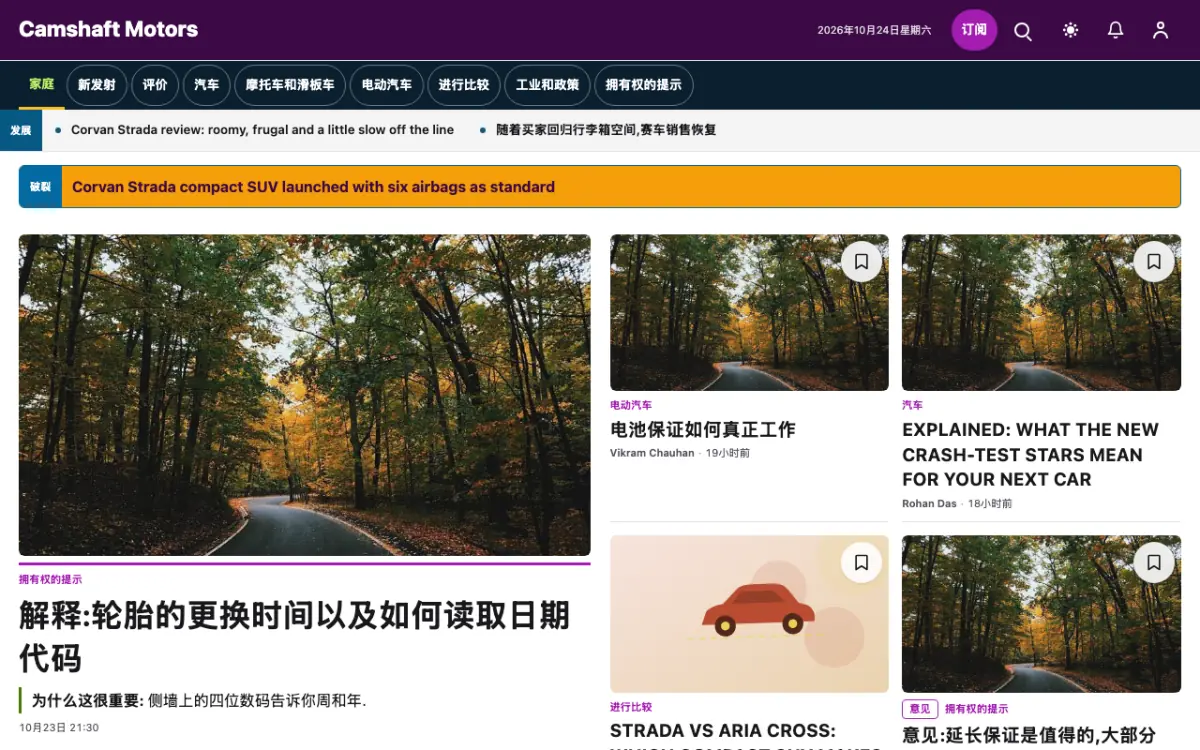Click the 进行比较 category label on card
Image resolution: width=1200 pixels, height=750 pixels.
tap(631, 707)
